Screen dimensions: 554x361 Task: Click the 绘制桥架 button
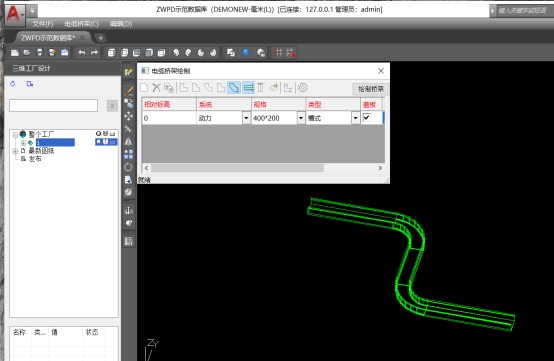pos(371,89)
